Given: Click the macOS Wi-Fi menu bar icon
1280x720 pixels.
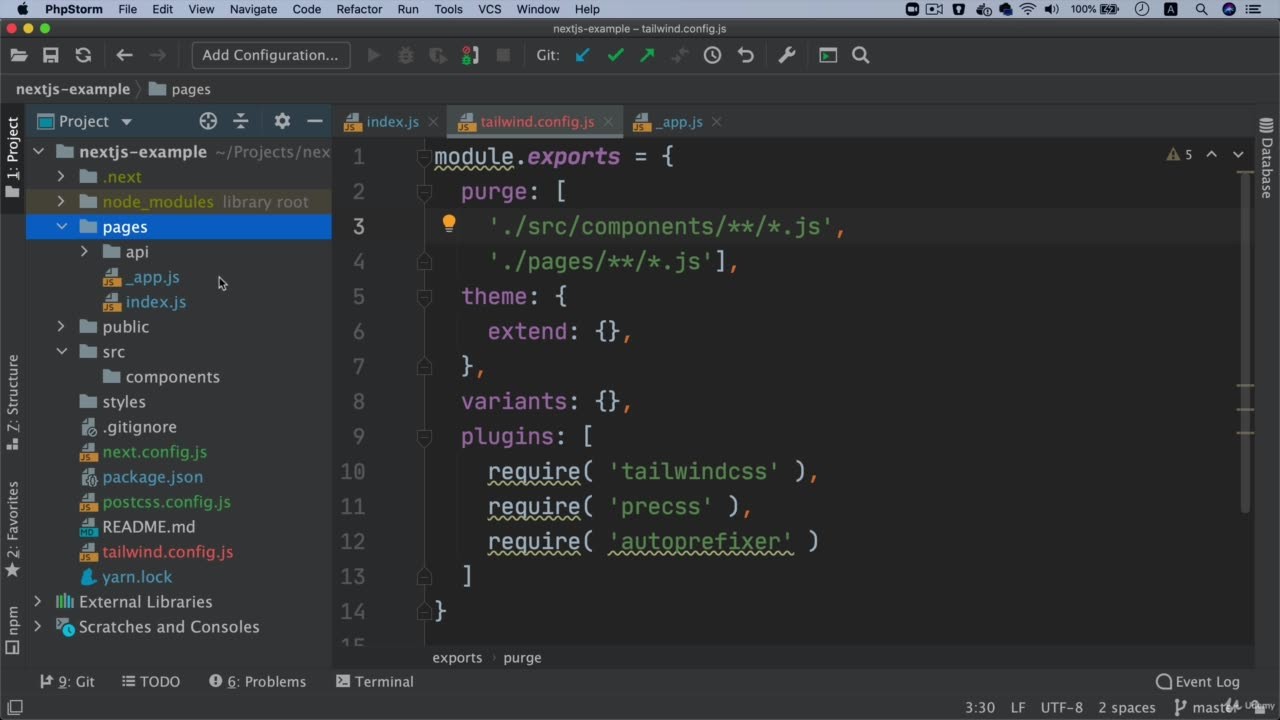Looking at the screenshot, I should click(1028, 9).
